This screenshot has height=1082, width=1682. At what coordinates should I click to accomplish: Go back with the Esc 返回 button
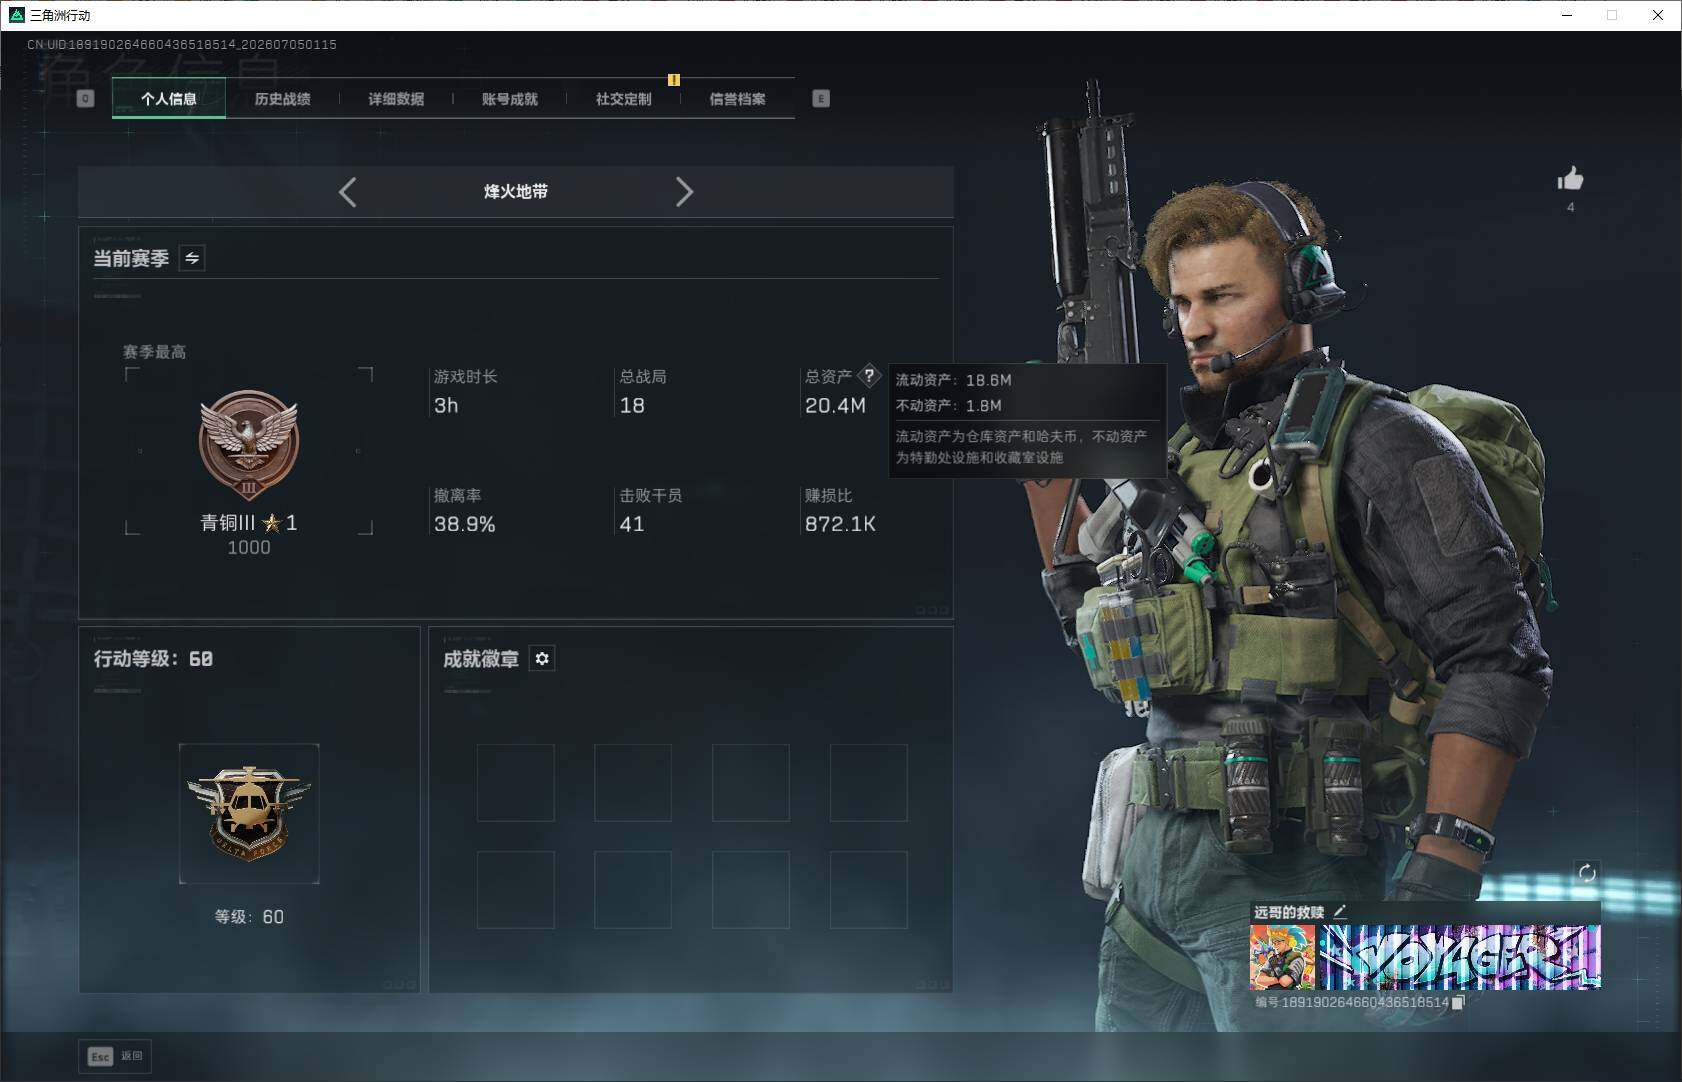click(115, 1056)
